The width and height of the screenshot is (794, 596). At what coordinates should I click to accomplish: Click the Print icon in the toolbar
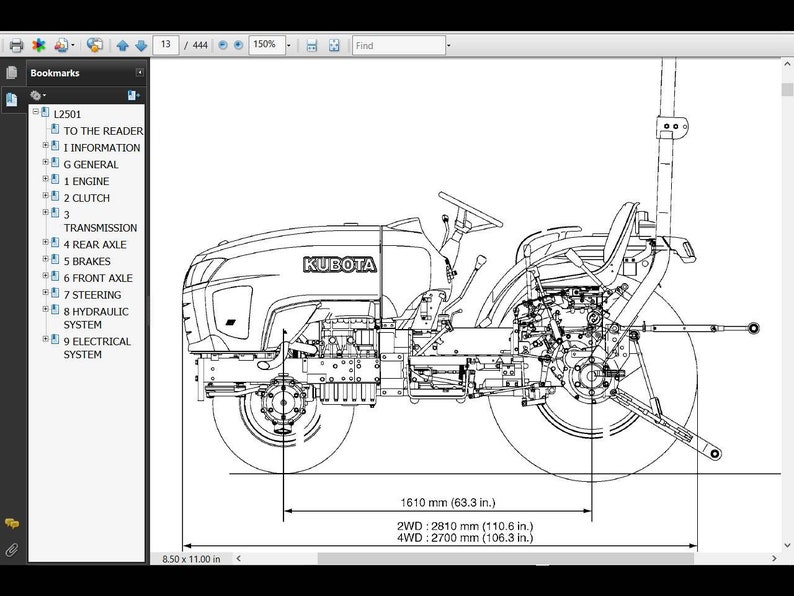16,46
